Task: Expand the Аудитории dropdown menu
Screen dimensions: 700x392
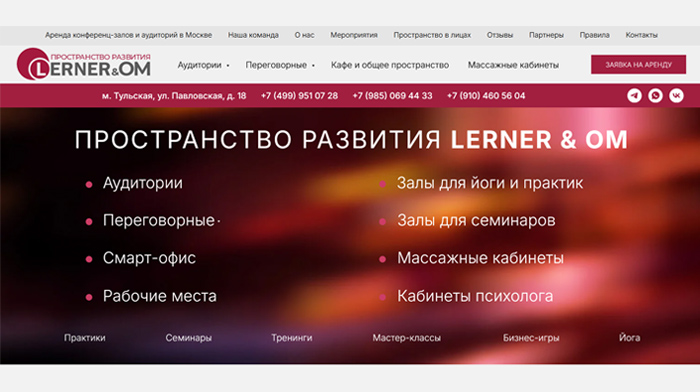Action: [204, 65]
